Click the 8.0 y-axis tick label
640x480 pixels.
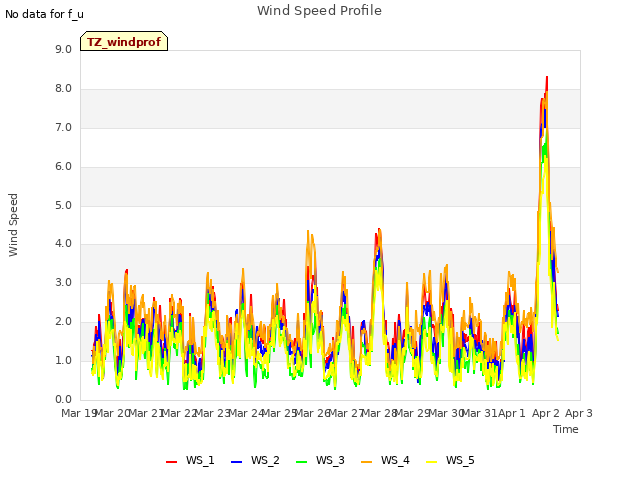[x=63, y=89]
